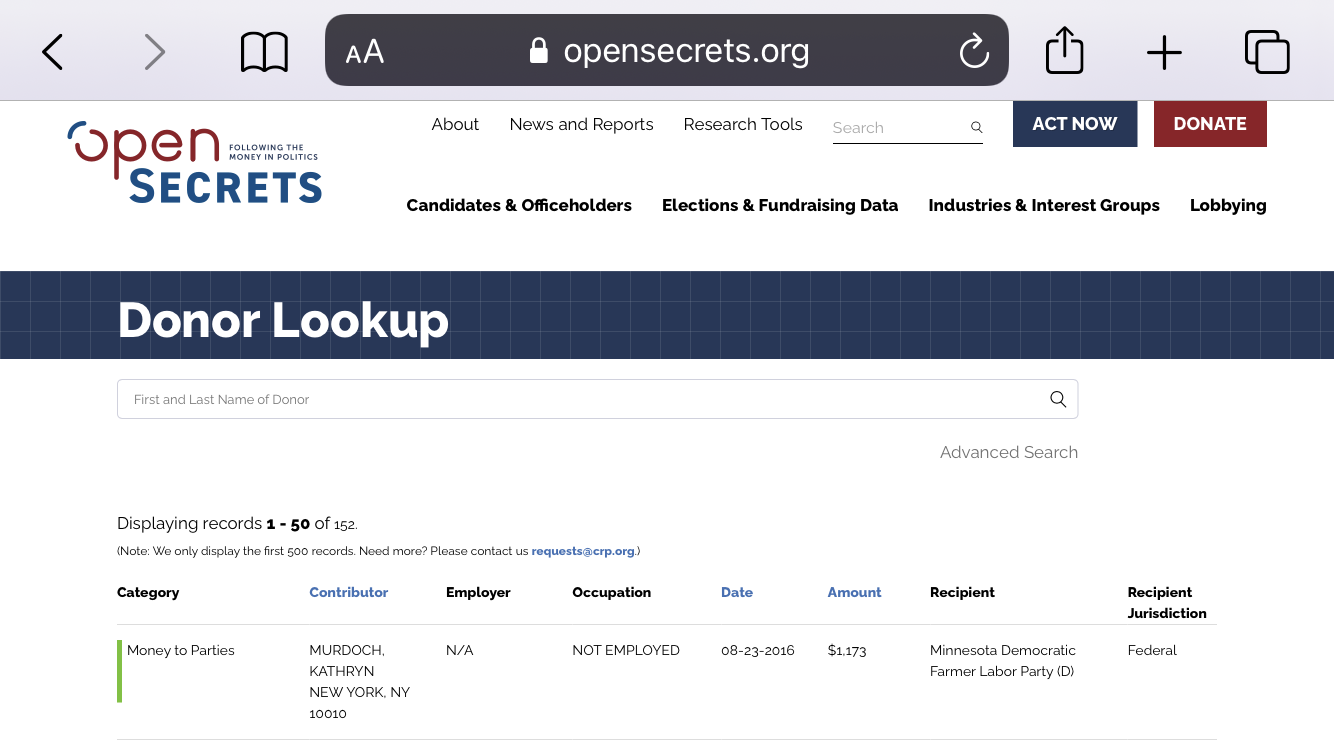The image size is (1334, 750).
Task: Click the Occupation column header
Action: point(612,592)
